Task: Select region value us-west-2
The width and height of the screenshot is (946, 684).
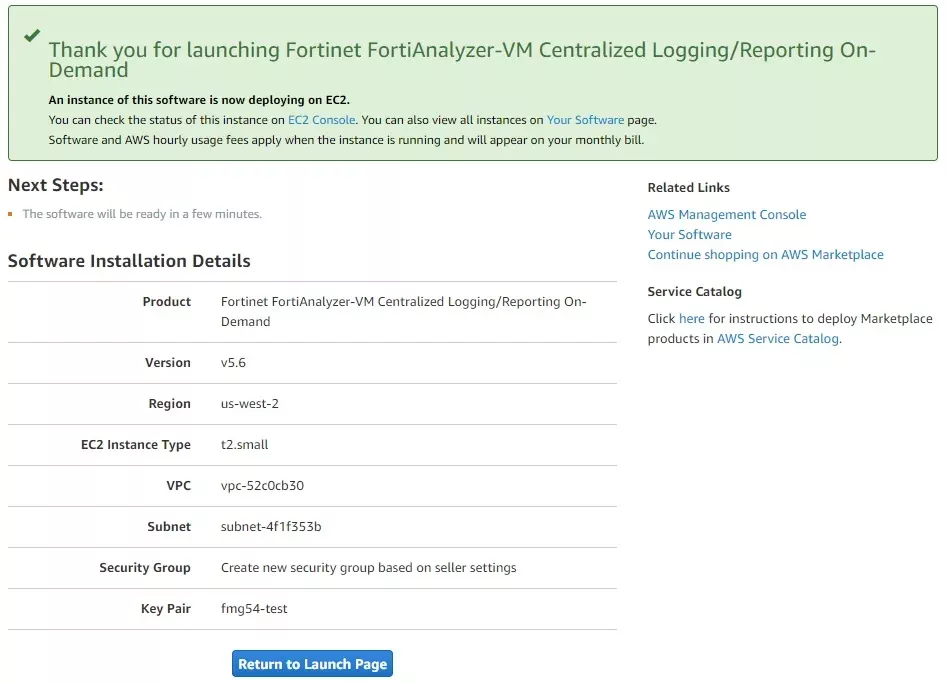Action: [x=250, y=404]
